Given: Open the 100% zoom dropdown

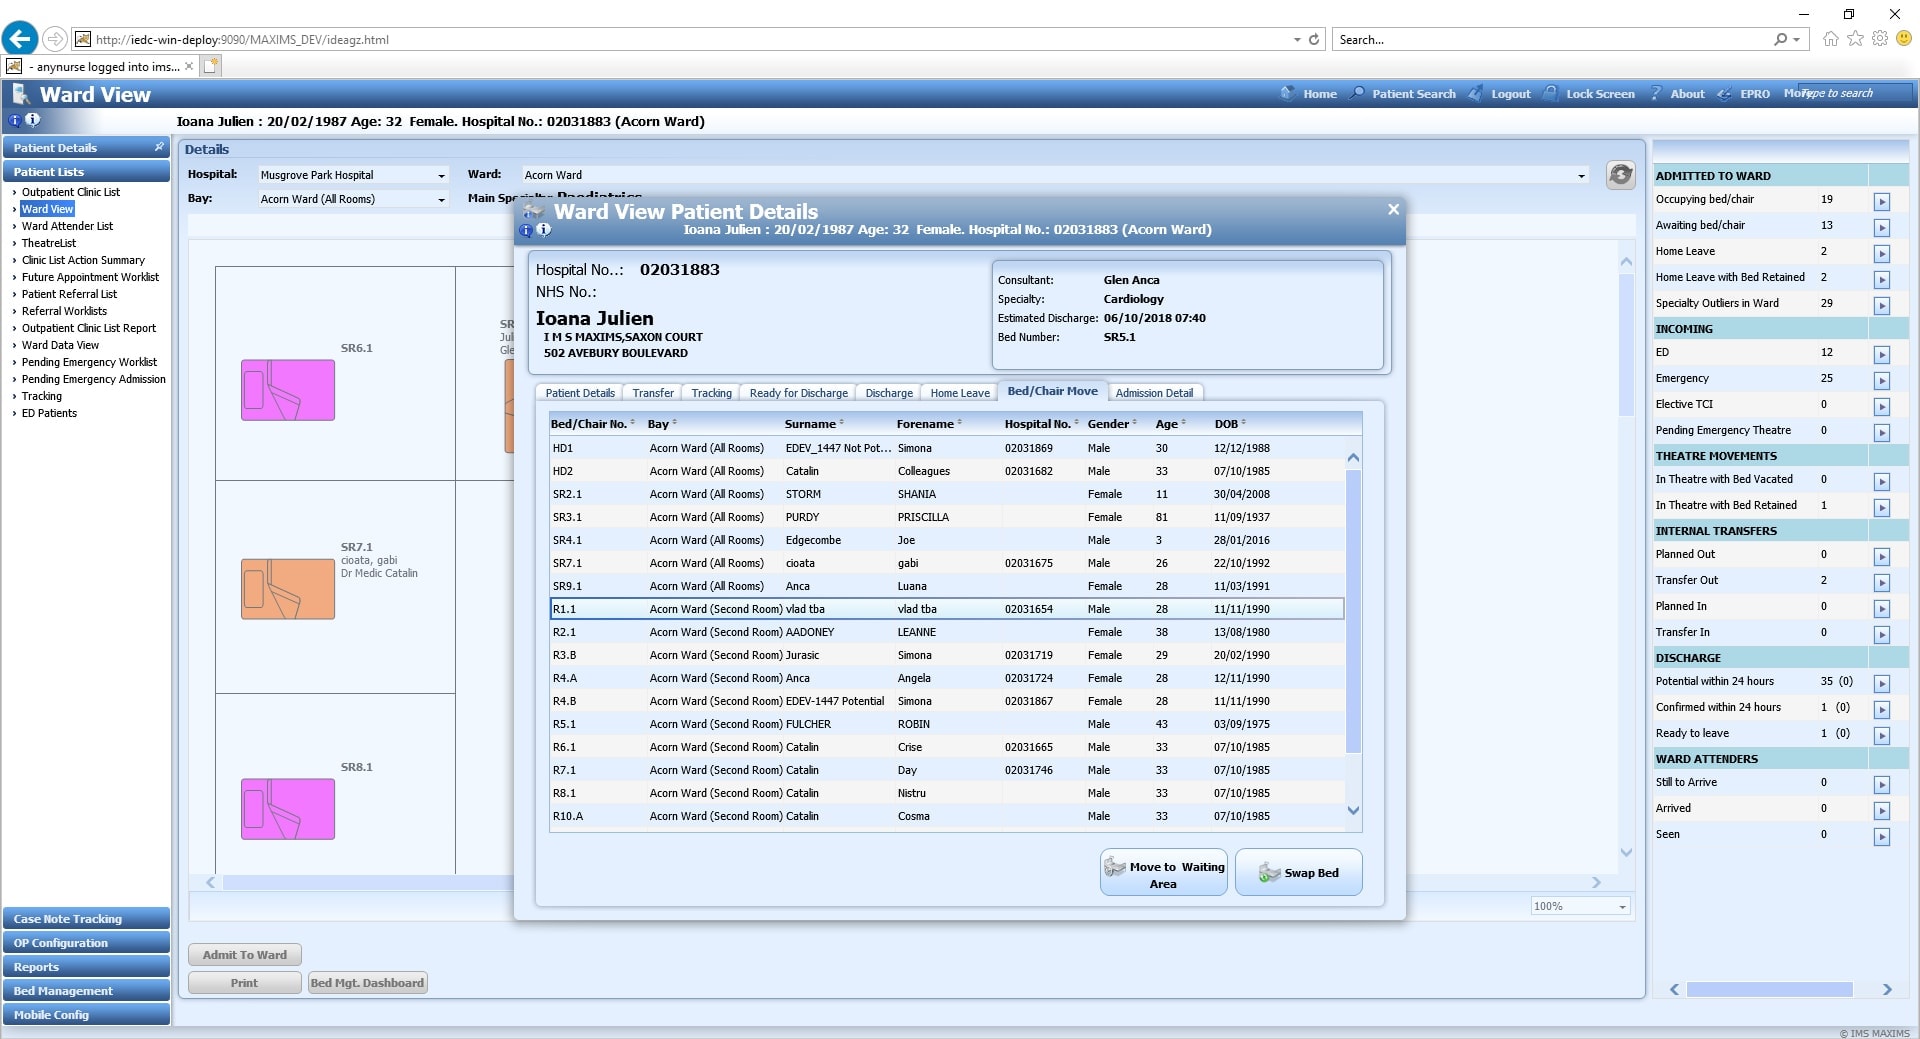Looking at the screenshot, I should coord(1580,906).
